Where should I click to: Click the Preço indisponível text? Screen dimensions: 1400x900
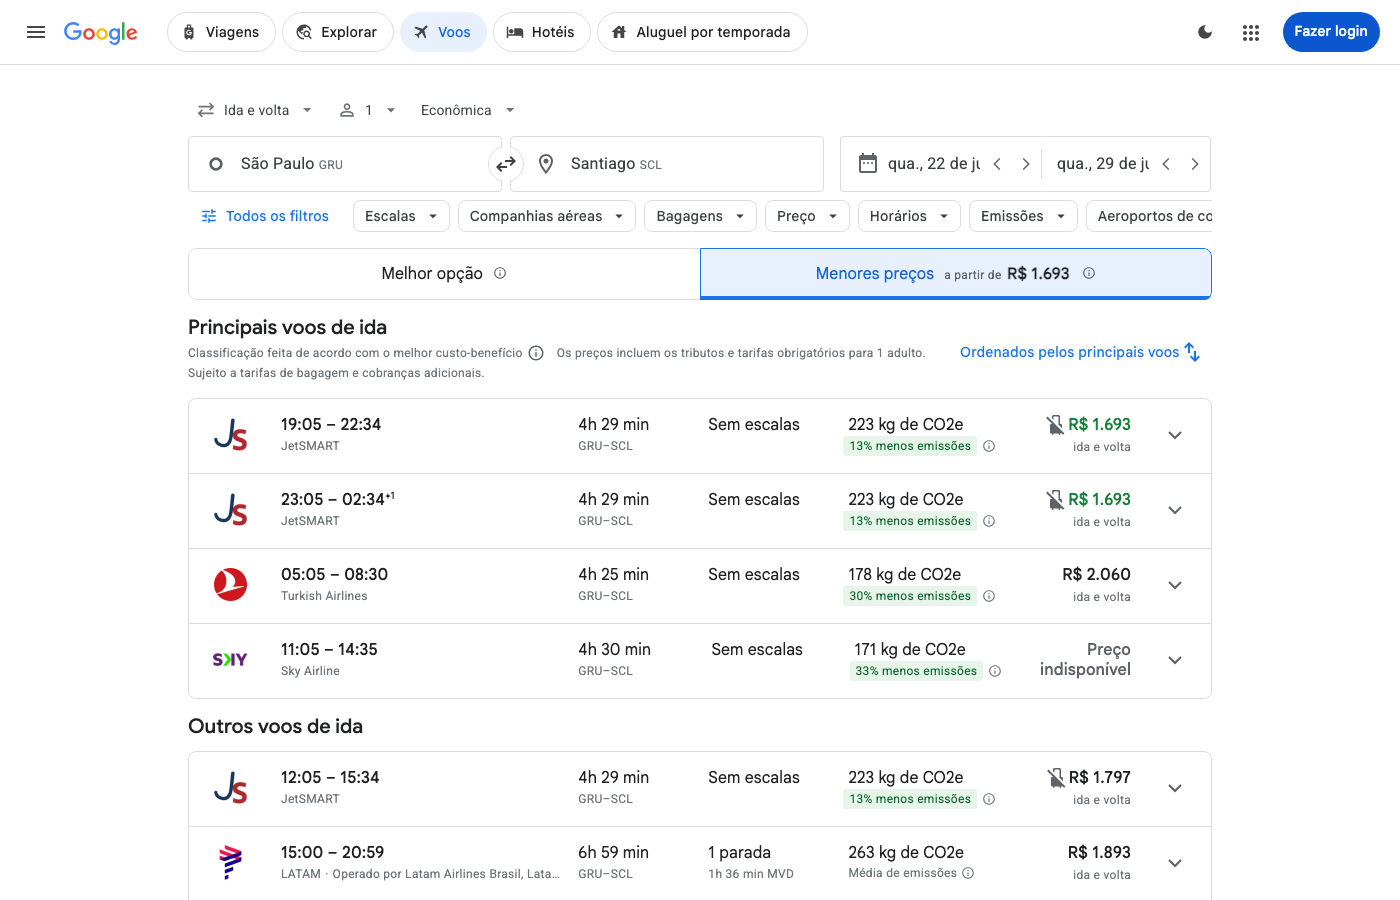pos(1085,660)
